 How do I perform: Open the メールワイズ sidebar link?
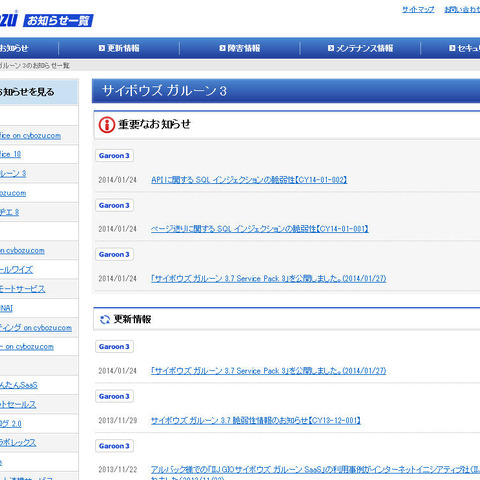16,270
